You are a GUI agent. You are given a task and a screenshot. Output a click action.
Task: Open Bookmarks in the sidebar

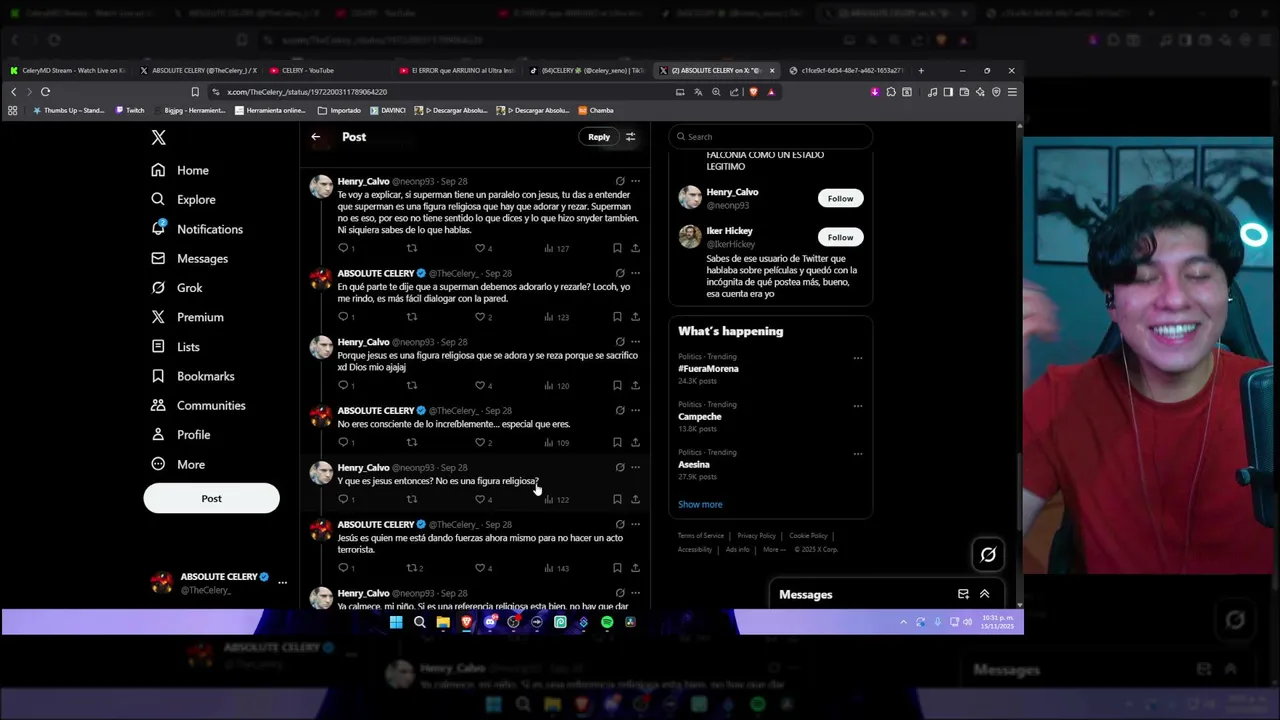(x=193, y=376)
